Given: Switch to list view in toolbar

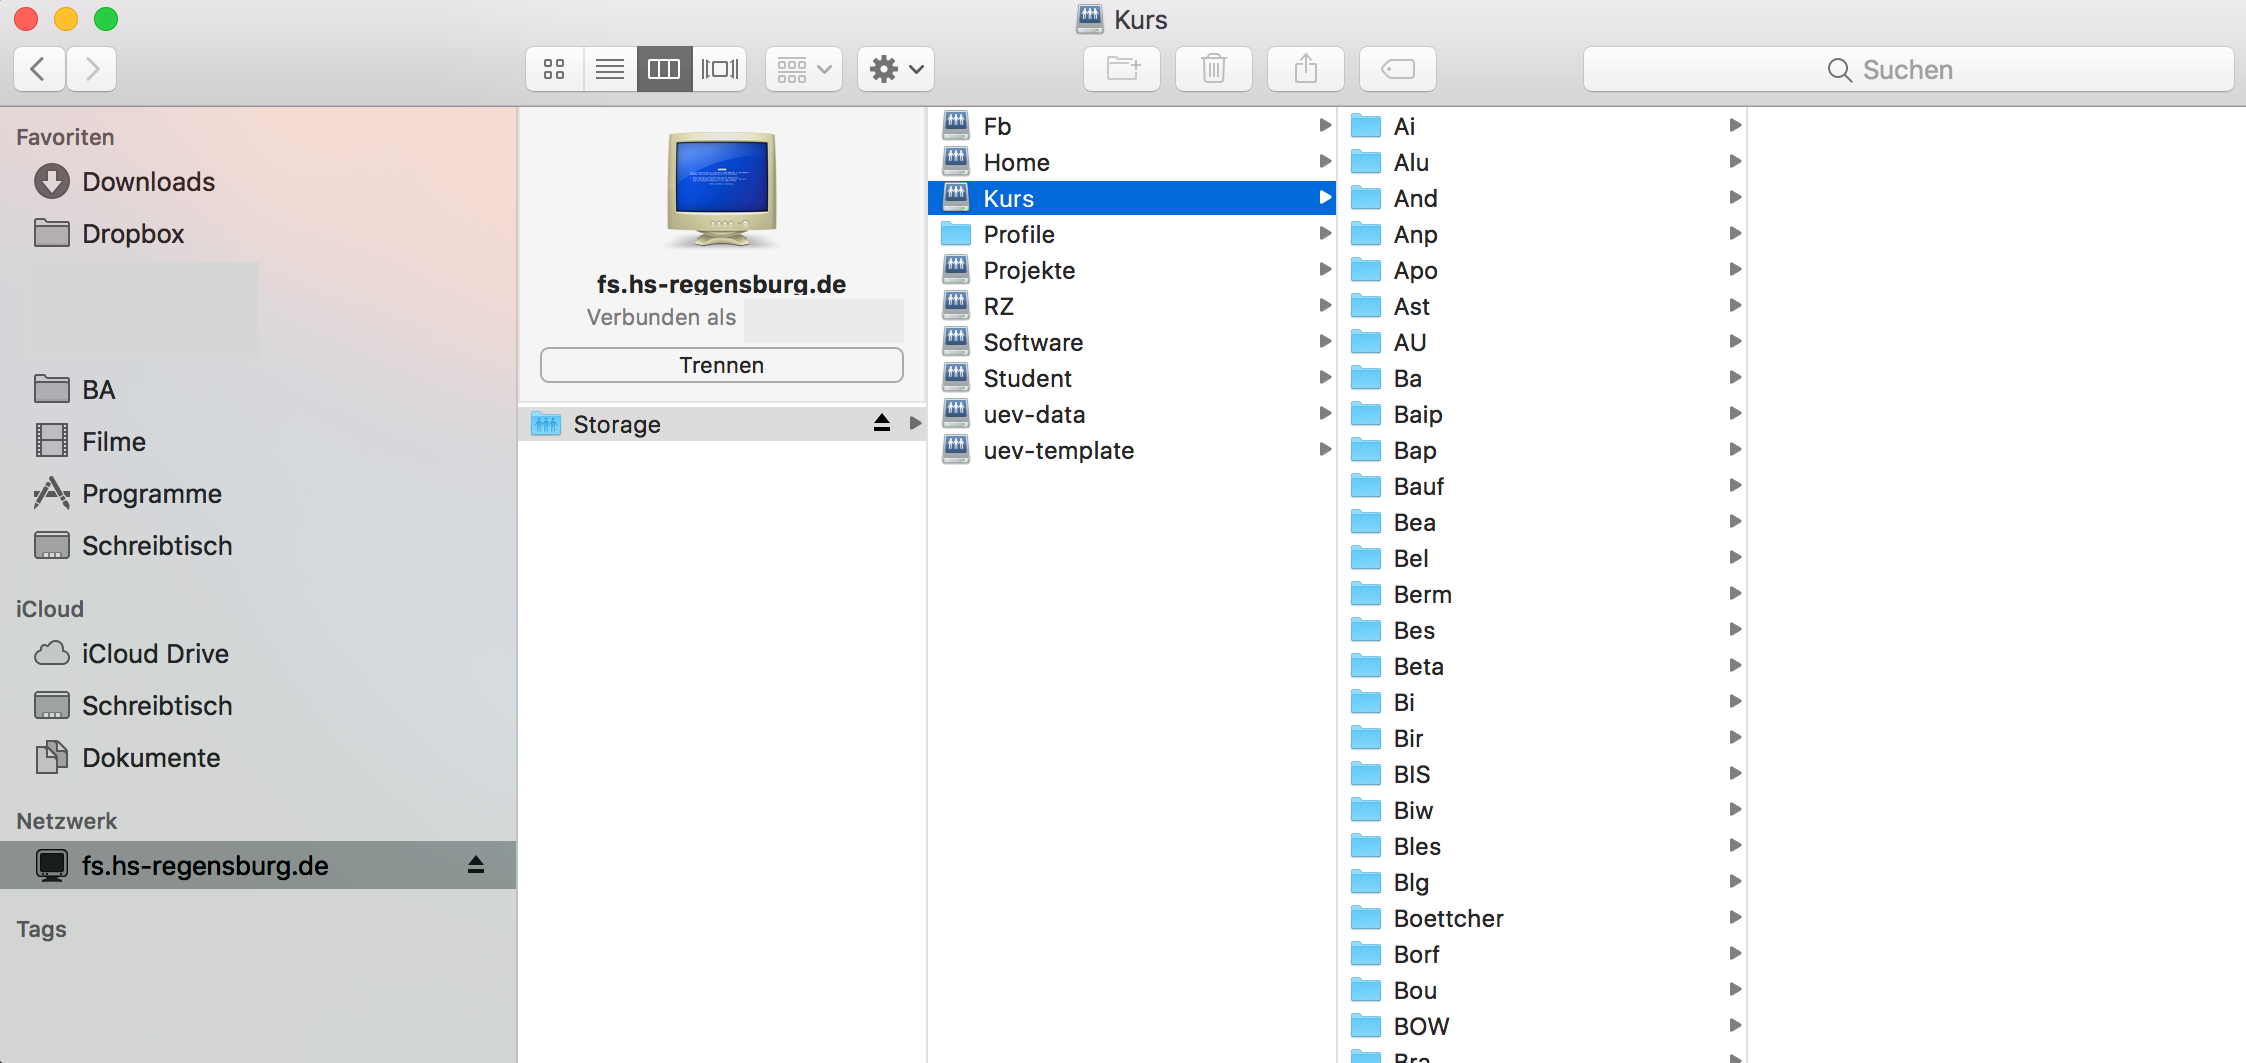Looking at the screenshot, I should click(609, 69).
